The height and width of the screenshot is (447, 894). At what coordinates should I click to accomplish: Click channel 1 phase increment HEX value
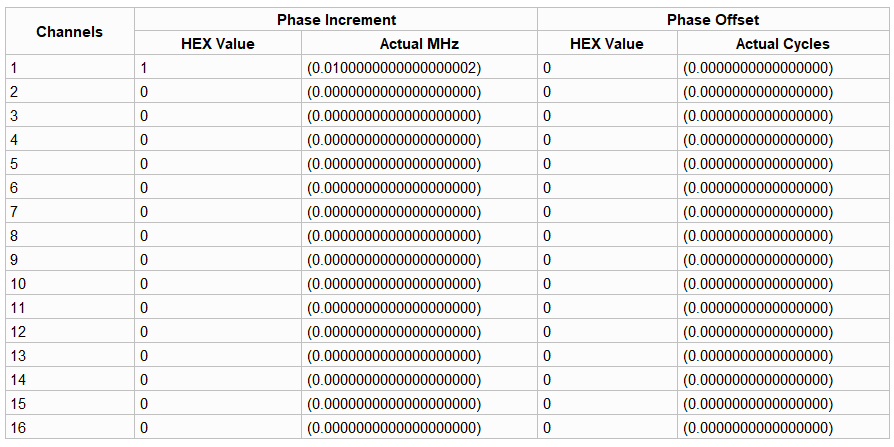144,68
